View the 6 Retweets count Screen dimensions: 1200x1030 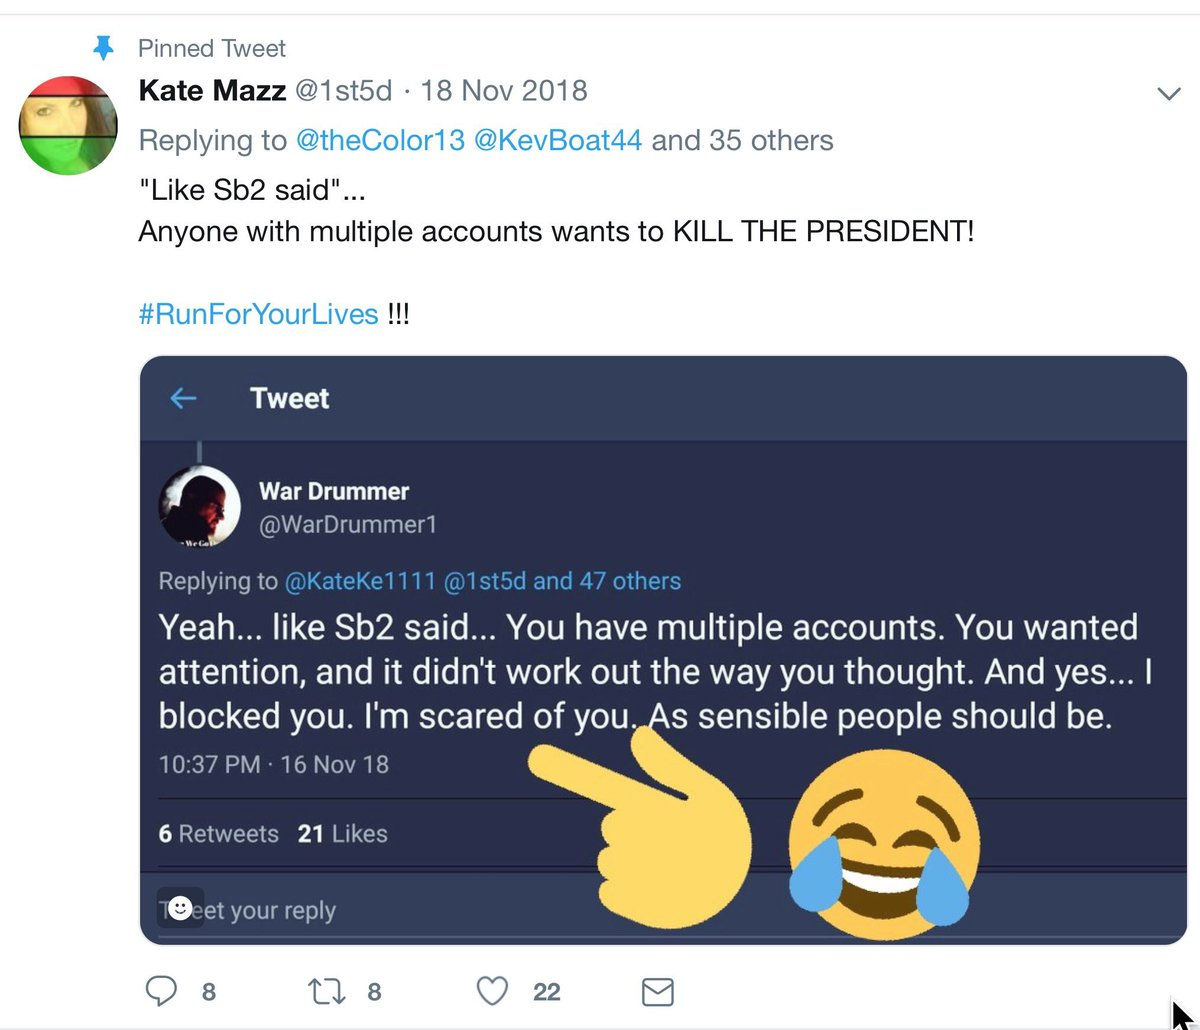click(218, 833)
